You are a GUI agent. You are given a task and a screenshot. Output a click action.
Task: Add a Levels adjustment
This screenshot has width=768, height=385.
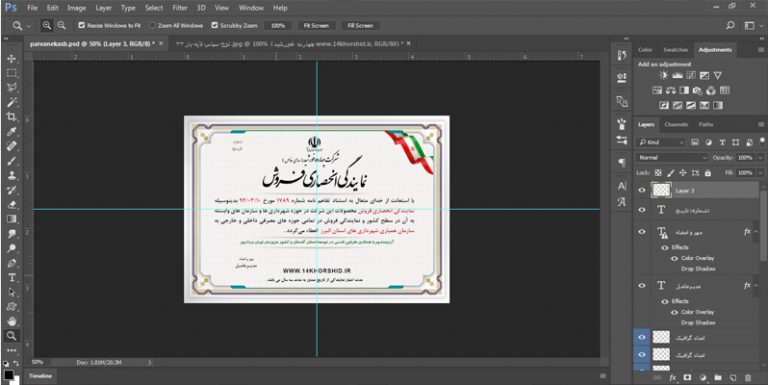coord(677,75)
